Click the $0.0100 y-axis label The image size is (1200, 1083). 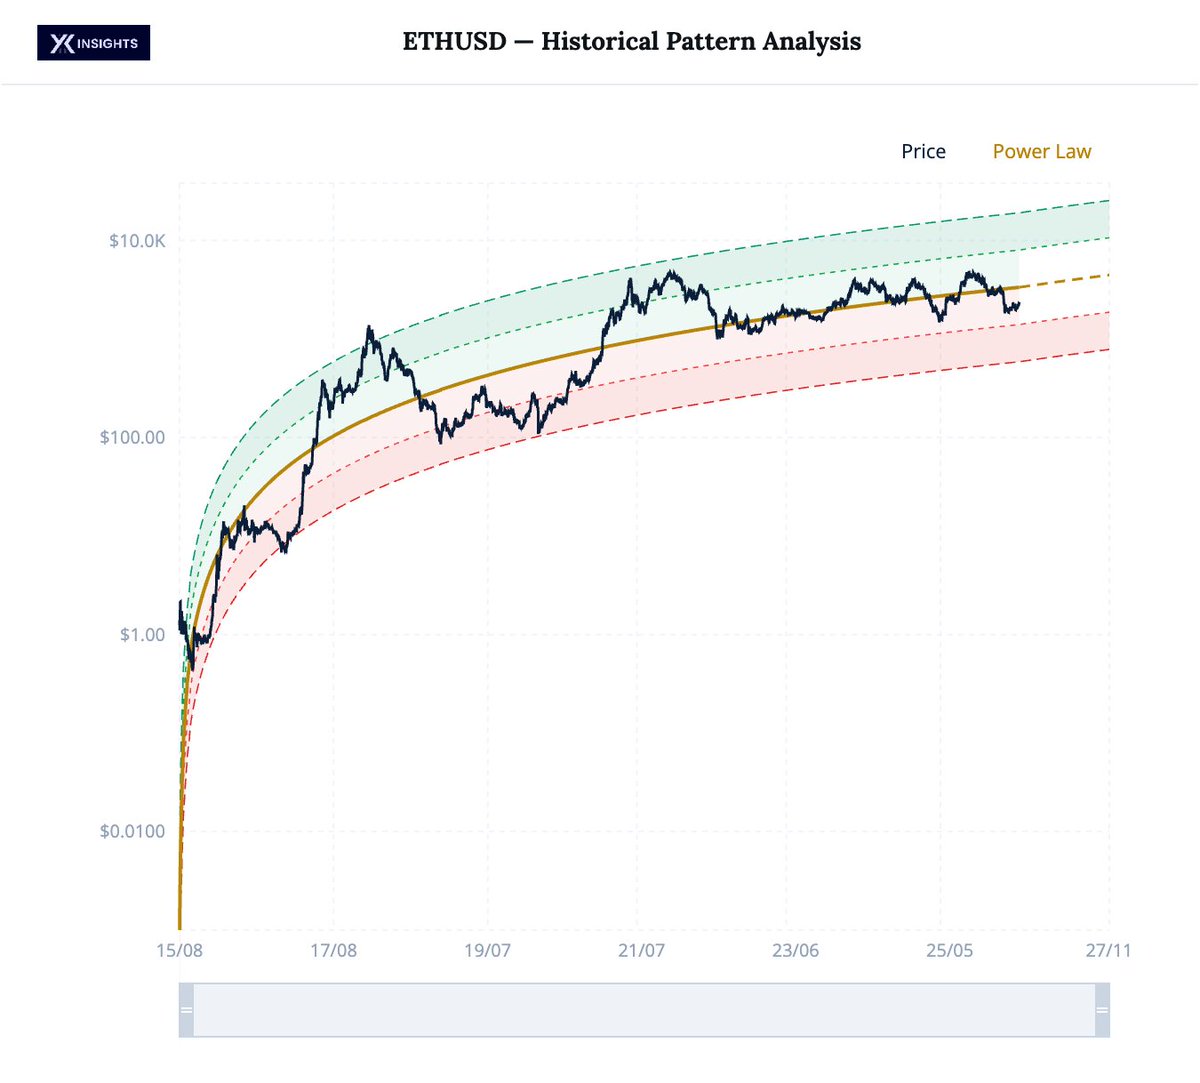click(132, 832)
